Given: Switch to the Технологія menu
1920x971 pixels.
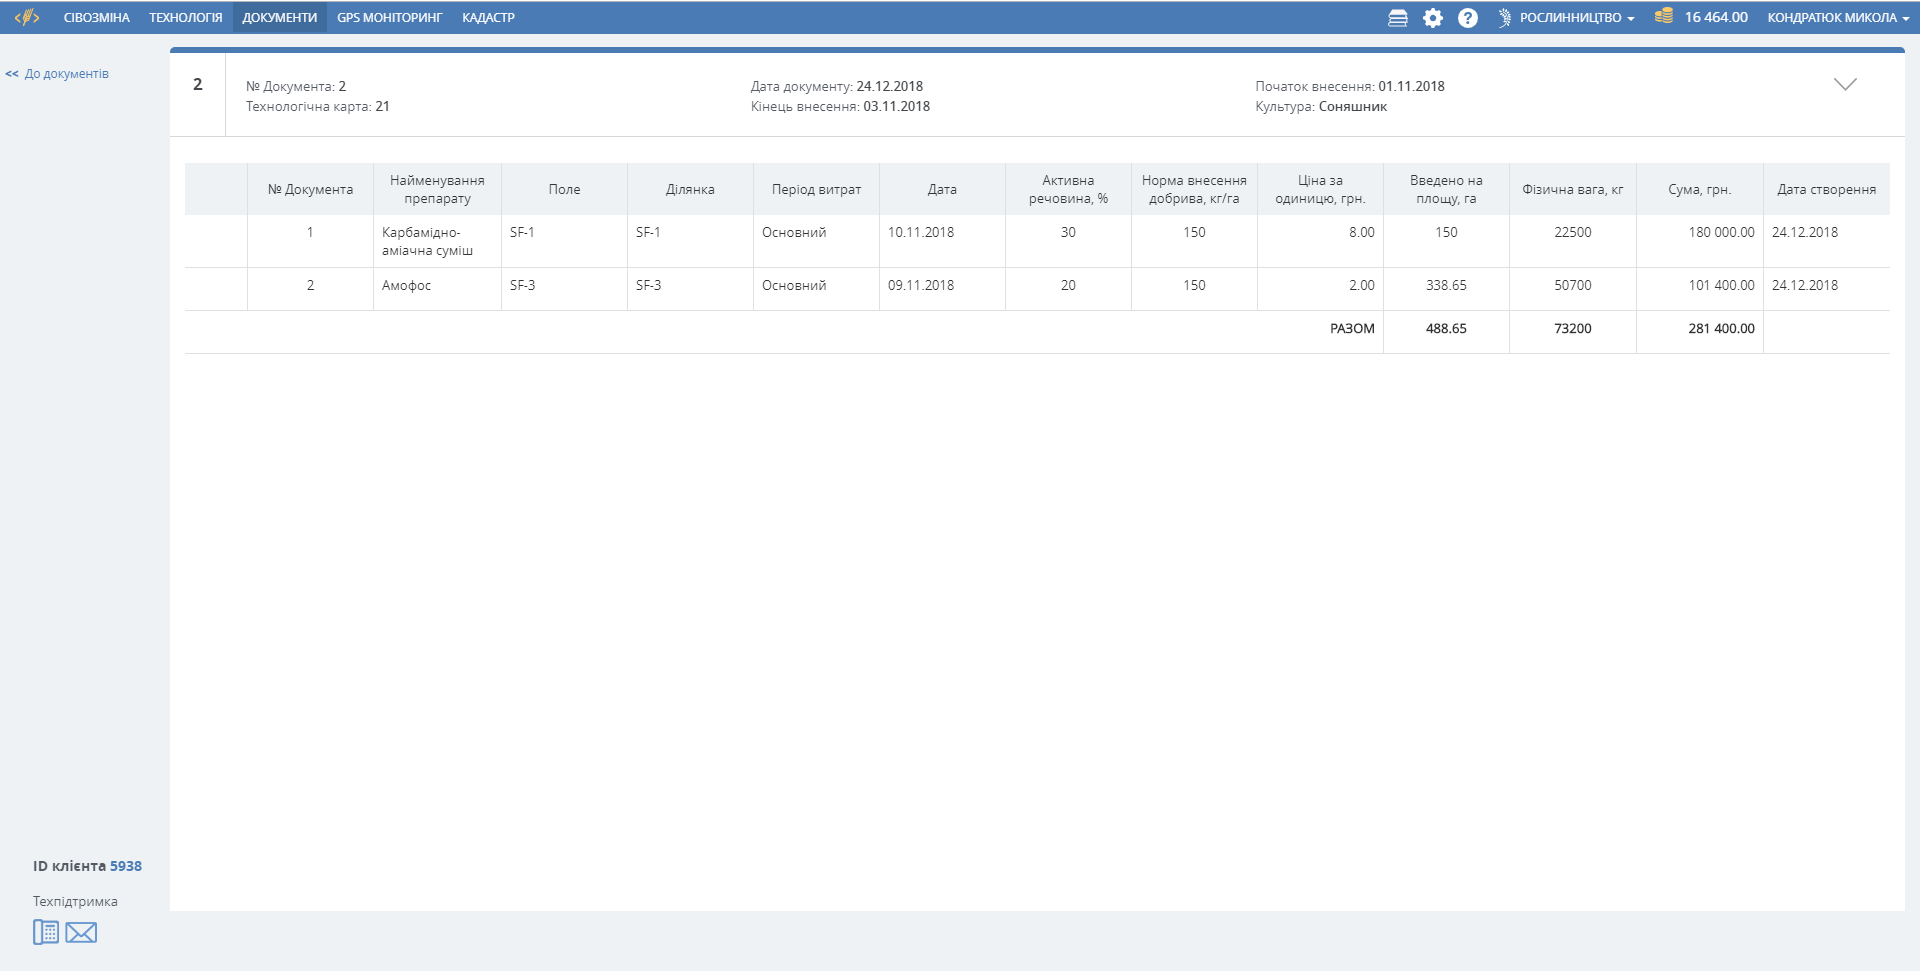Looking at the screenshot, I should [186, 18].
